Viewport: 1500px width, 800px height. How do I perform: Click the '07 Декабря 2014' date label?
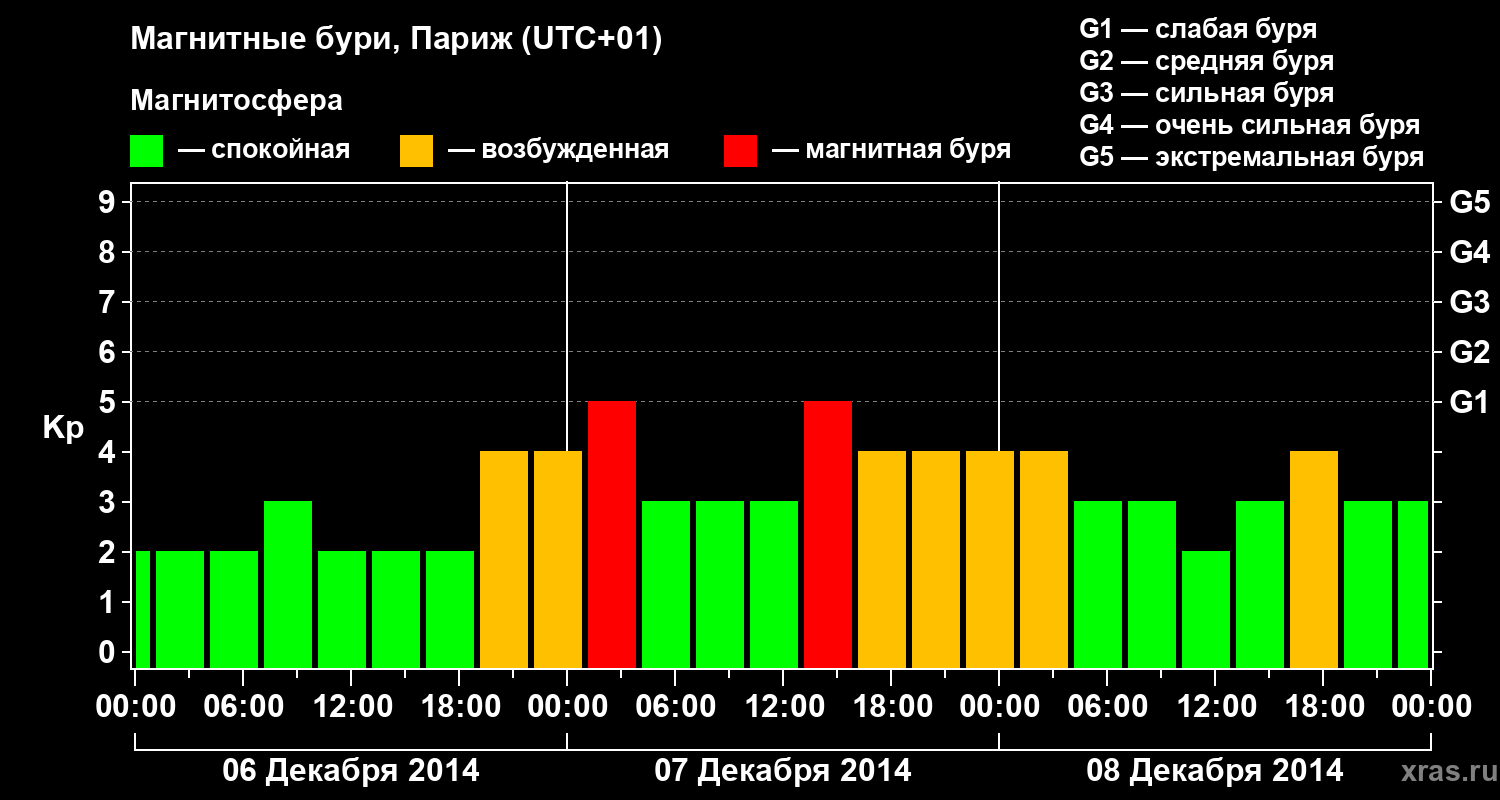pyautogui.click(x=782, y=771)
